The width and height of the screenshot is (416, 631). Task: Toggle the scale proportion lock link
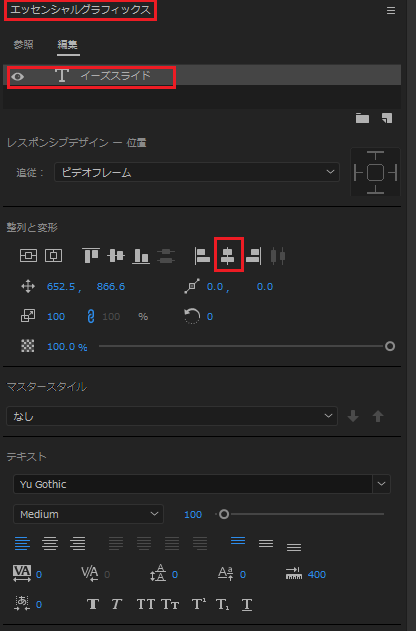click(91, 316)
